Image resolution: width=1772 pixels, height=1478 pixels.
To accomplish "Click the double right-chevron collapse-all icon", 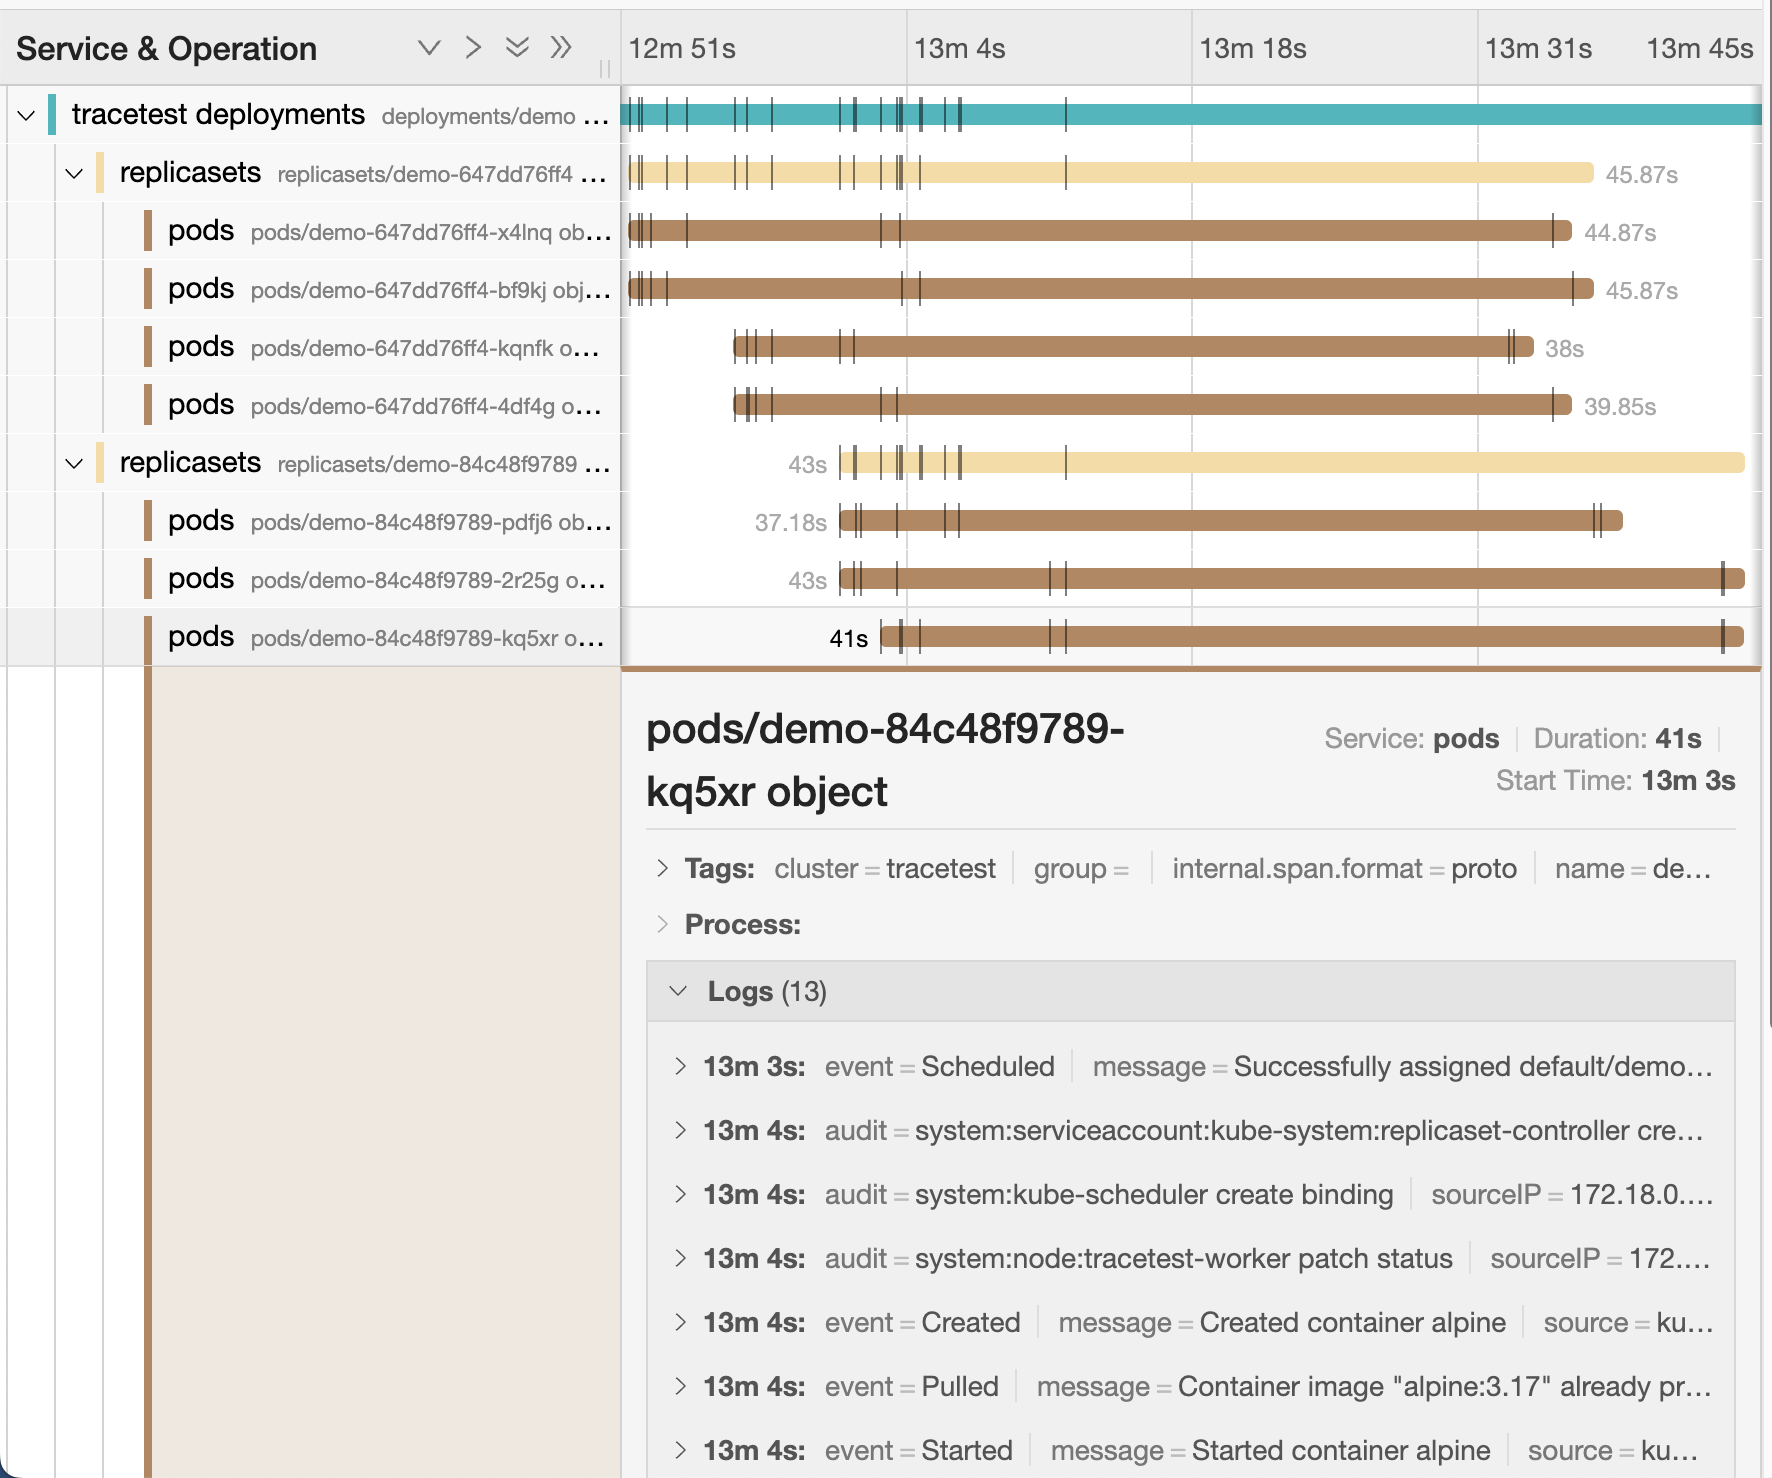I will point(561,48).
